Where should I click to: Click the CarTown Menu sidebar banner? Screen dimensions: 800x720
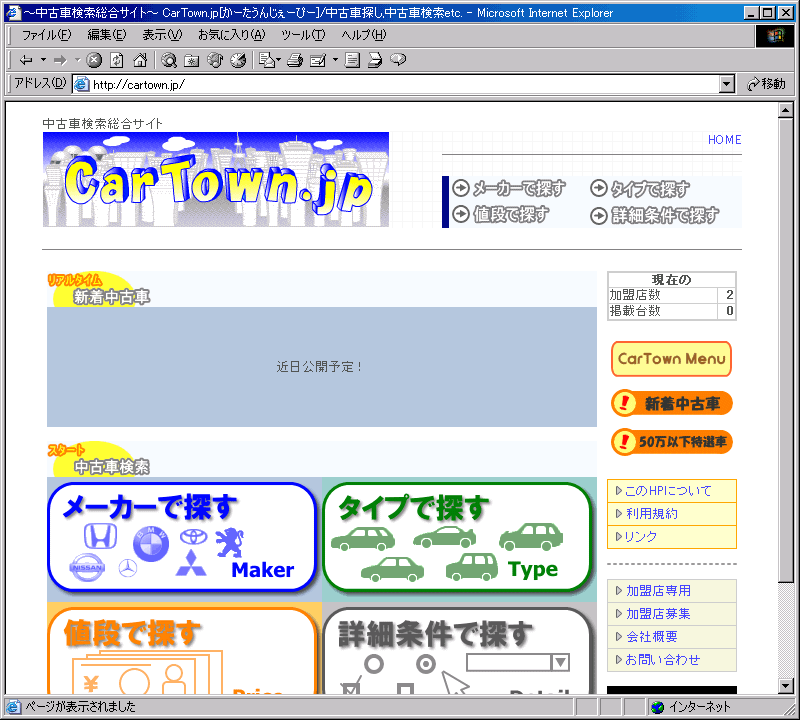671,359
